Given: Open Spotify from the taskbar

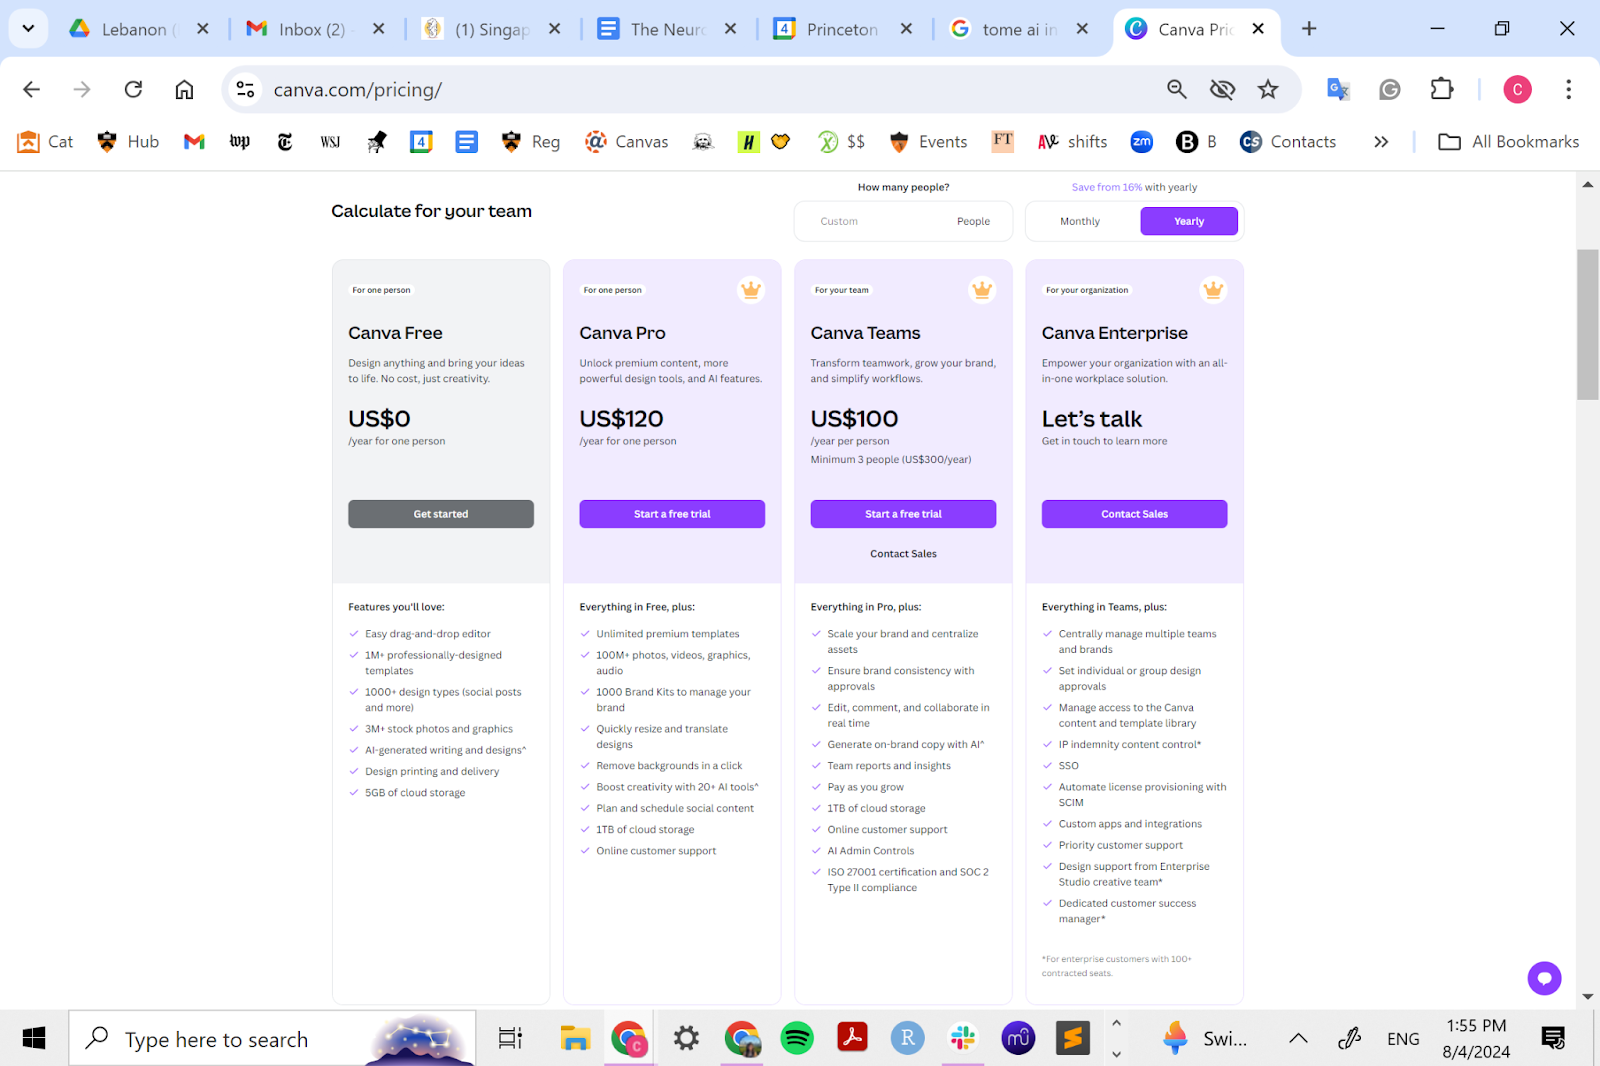Looking at the screenshot, I should click(x=797, y=1039).
